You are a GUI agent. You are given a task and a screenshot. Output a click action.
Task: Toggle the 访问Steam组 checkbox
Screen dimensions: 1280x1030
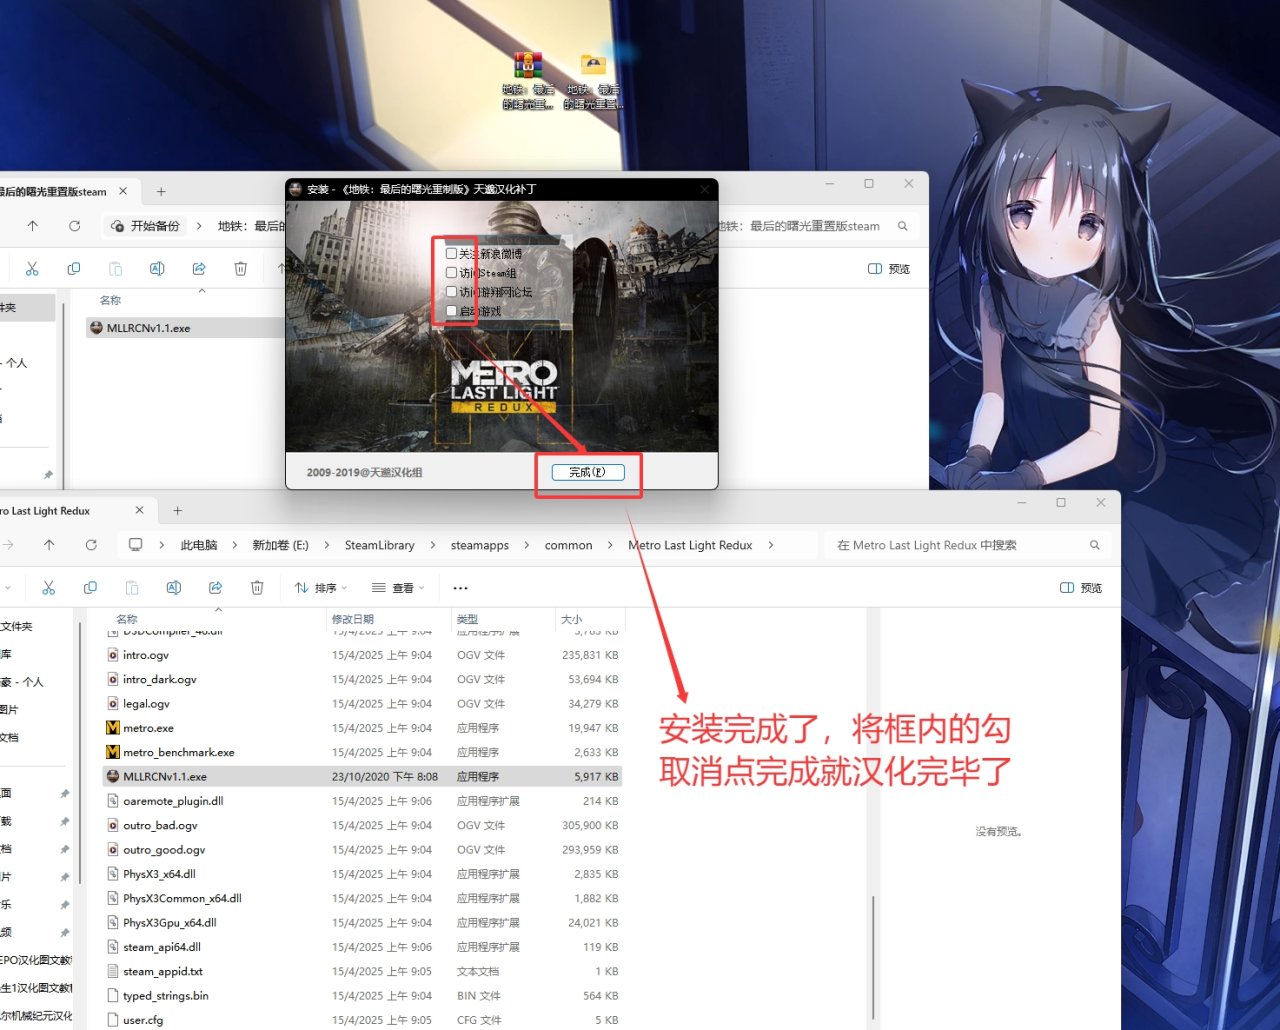(451, 273)
